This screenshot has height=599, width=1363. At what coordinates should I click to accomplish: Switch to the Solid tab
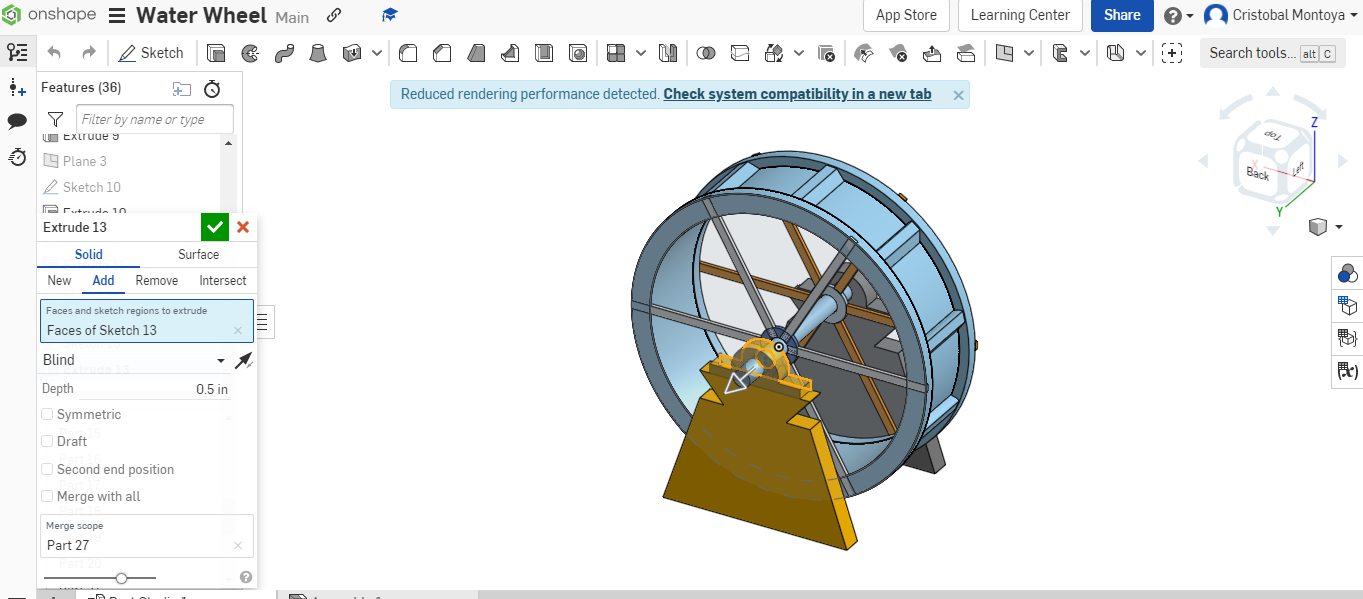coord(89,254)
